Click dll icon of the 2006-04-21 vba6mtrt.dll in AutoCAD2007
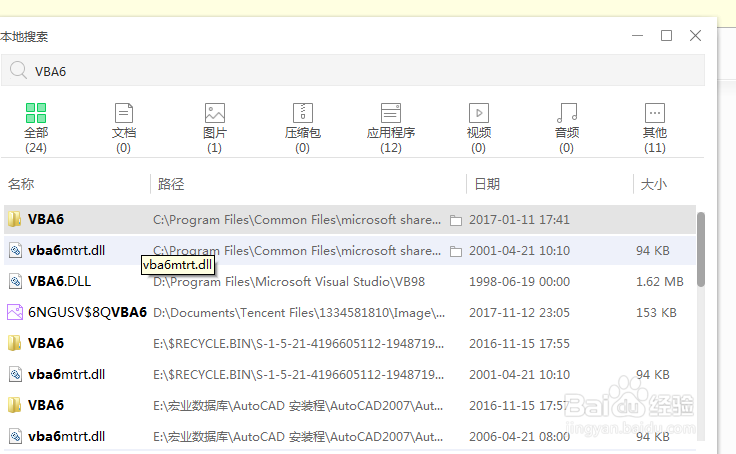The height and width of the screenshot is (454, 736). coord(15,436)
